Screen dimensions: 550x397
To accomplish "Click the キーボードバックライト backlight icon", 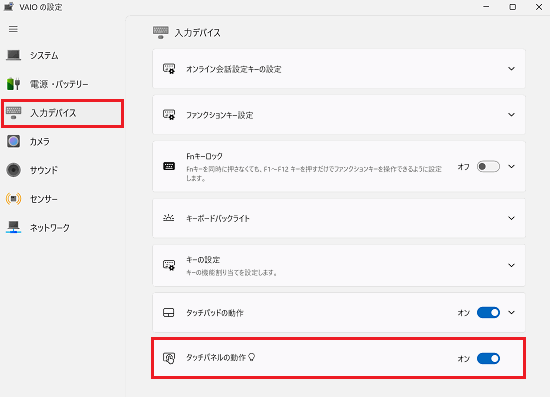I will [169, 218].
